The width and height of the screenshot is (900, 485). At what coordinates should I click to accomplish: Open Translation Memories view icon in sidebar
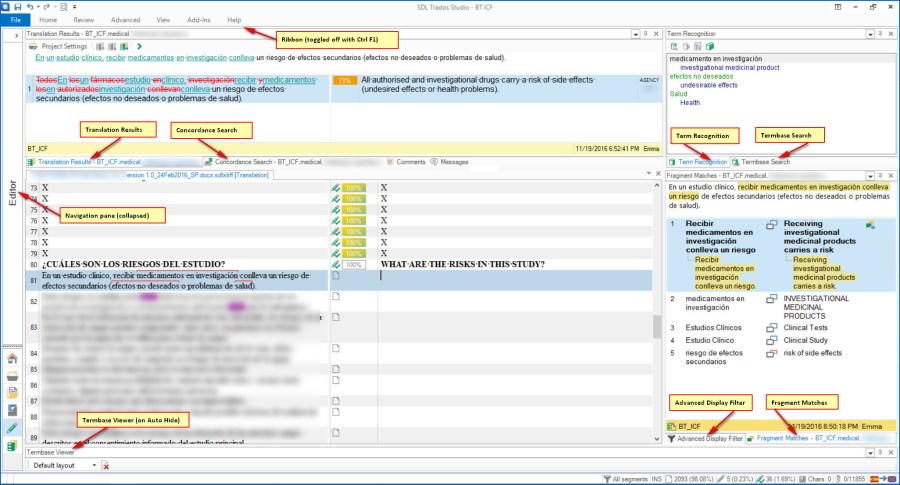pos(12,445)
